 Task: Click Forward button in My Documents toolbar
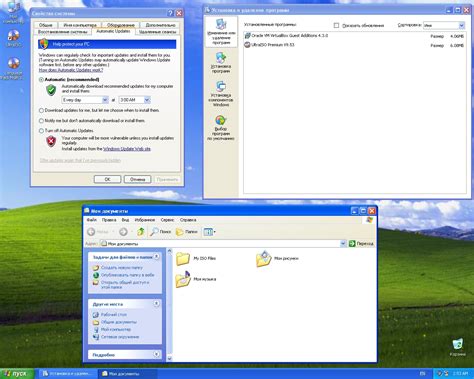pos(123,232)
